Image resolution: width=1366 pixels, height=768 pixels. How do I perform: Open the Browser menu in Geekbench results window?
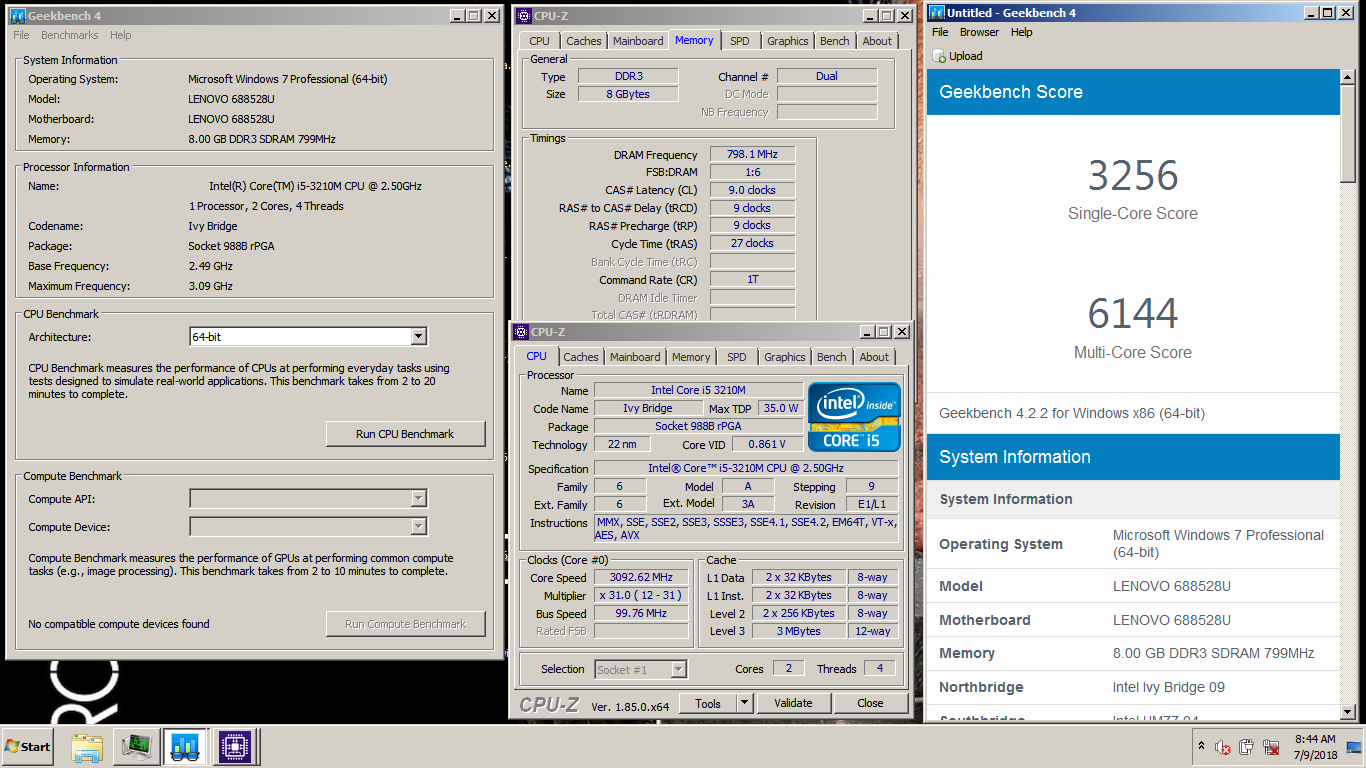pos(979,32)
